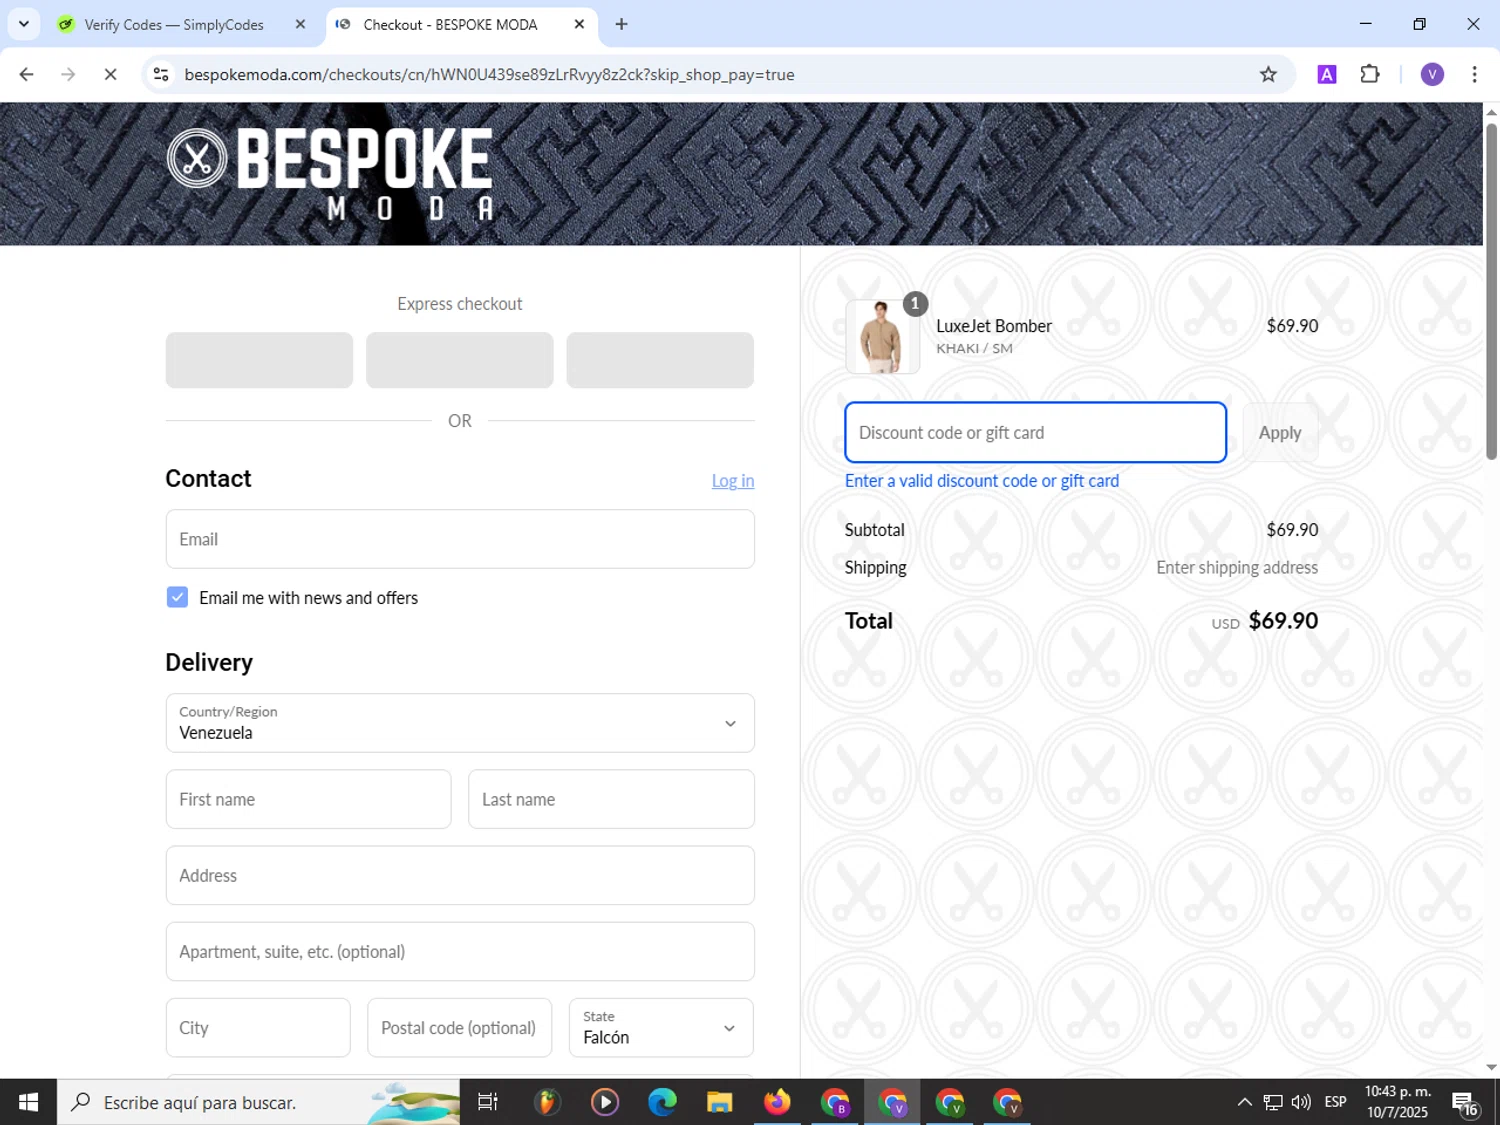The image size is (1500, 1125).
Task: Open the FL Studio fruit taskbar icon
Action: point(546,1102)
